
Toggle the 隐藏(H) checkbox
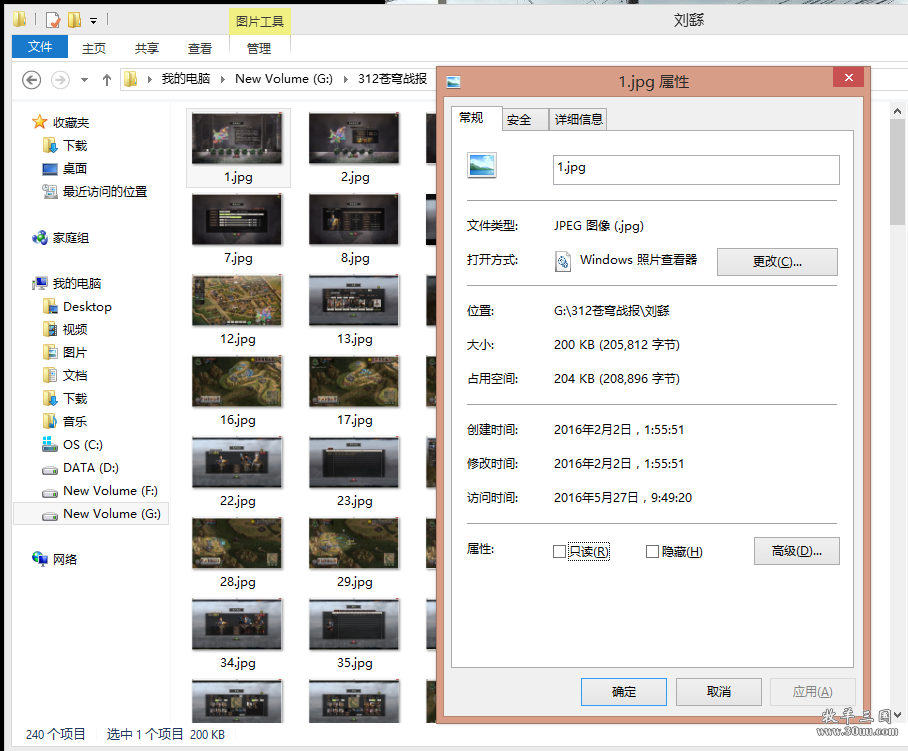tap(652, 551)
